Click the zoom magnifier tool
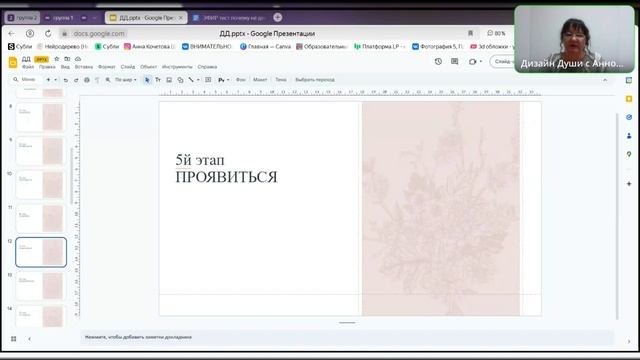 108,80
